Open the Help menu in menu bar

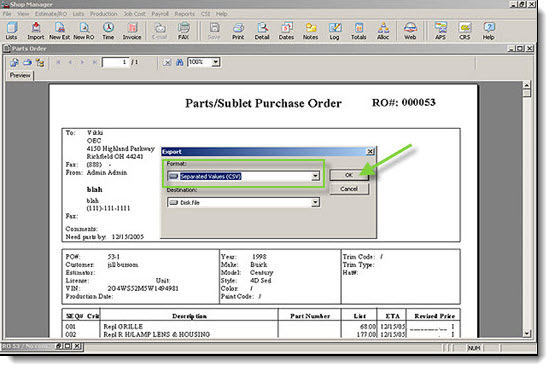click(x=221, y=14)
